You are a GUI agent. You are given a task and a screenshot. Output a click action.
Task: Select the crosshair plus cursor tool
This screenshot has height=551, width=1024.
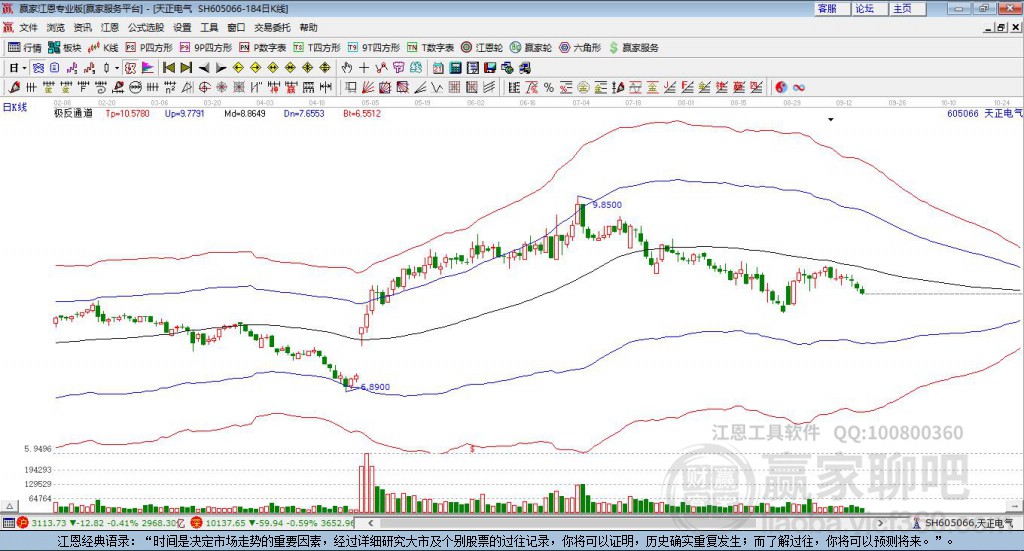(364, 68)
